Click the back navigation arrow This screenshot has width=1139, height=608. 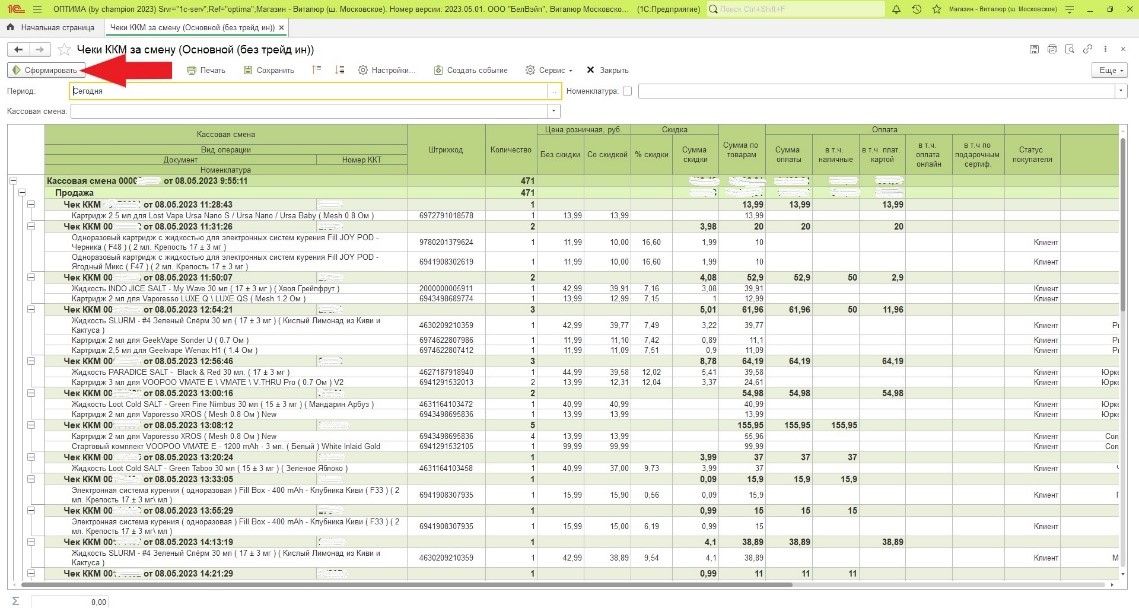click(18, 49)
